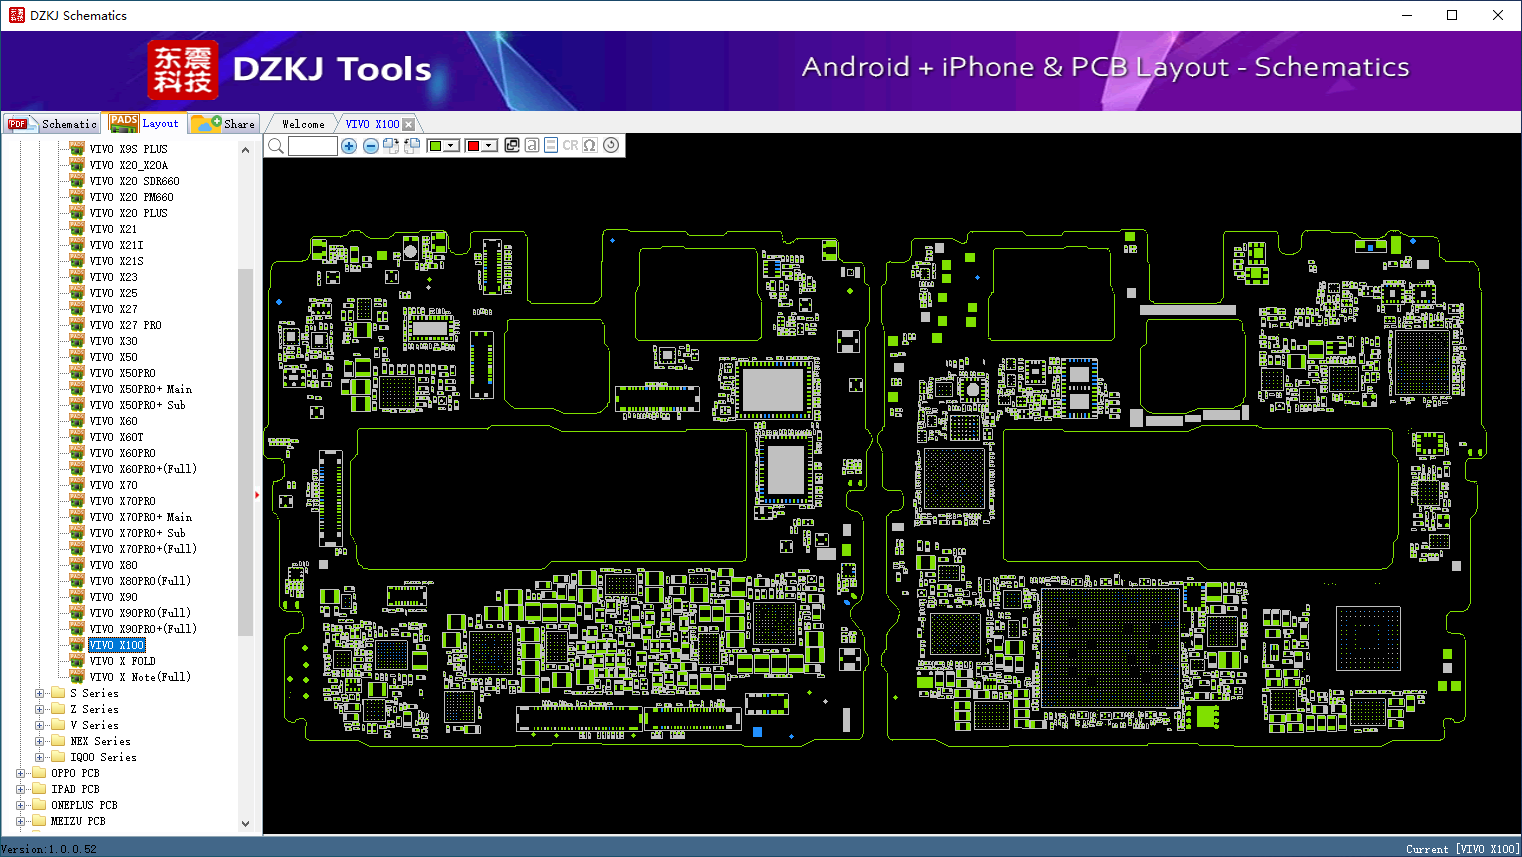1522x857 pixels.
Task: Expand the ONEPLUS PCB folder
Action: pyautogui.click(x=21, y=805)
